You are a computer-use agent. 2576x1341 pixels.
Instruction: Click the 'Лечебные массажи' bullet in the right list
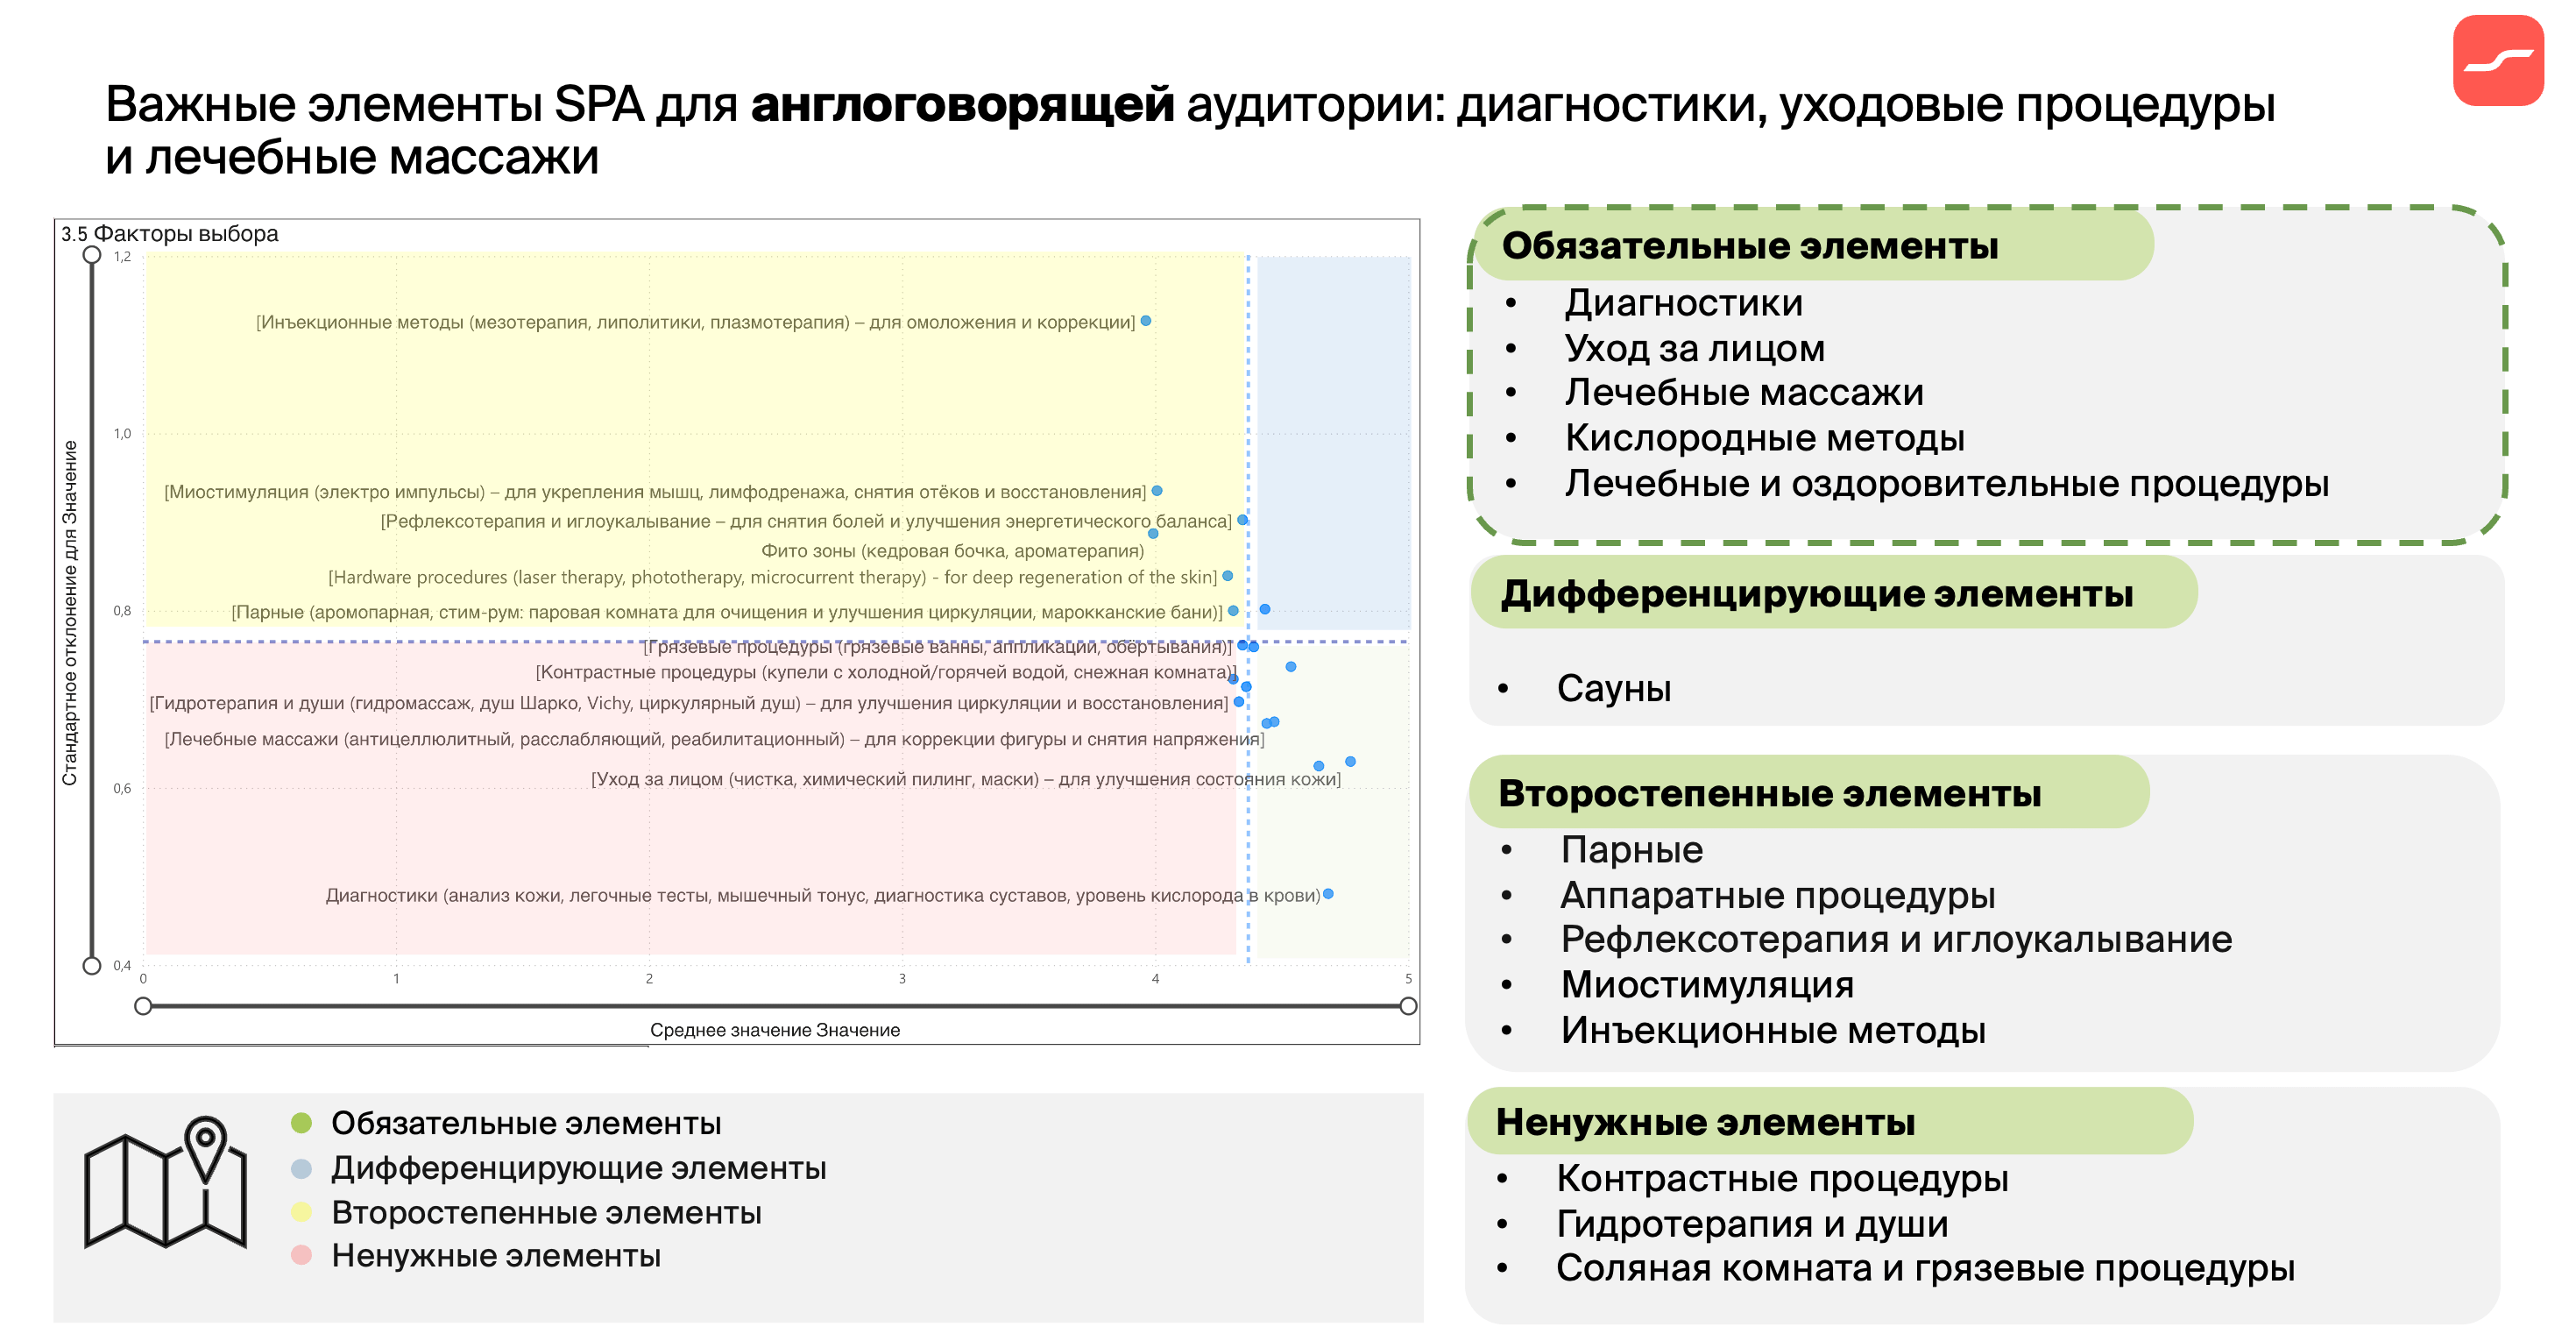coord(1744,393)
